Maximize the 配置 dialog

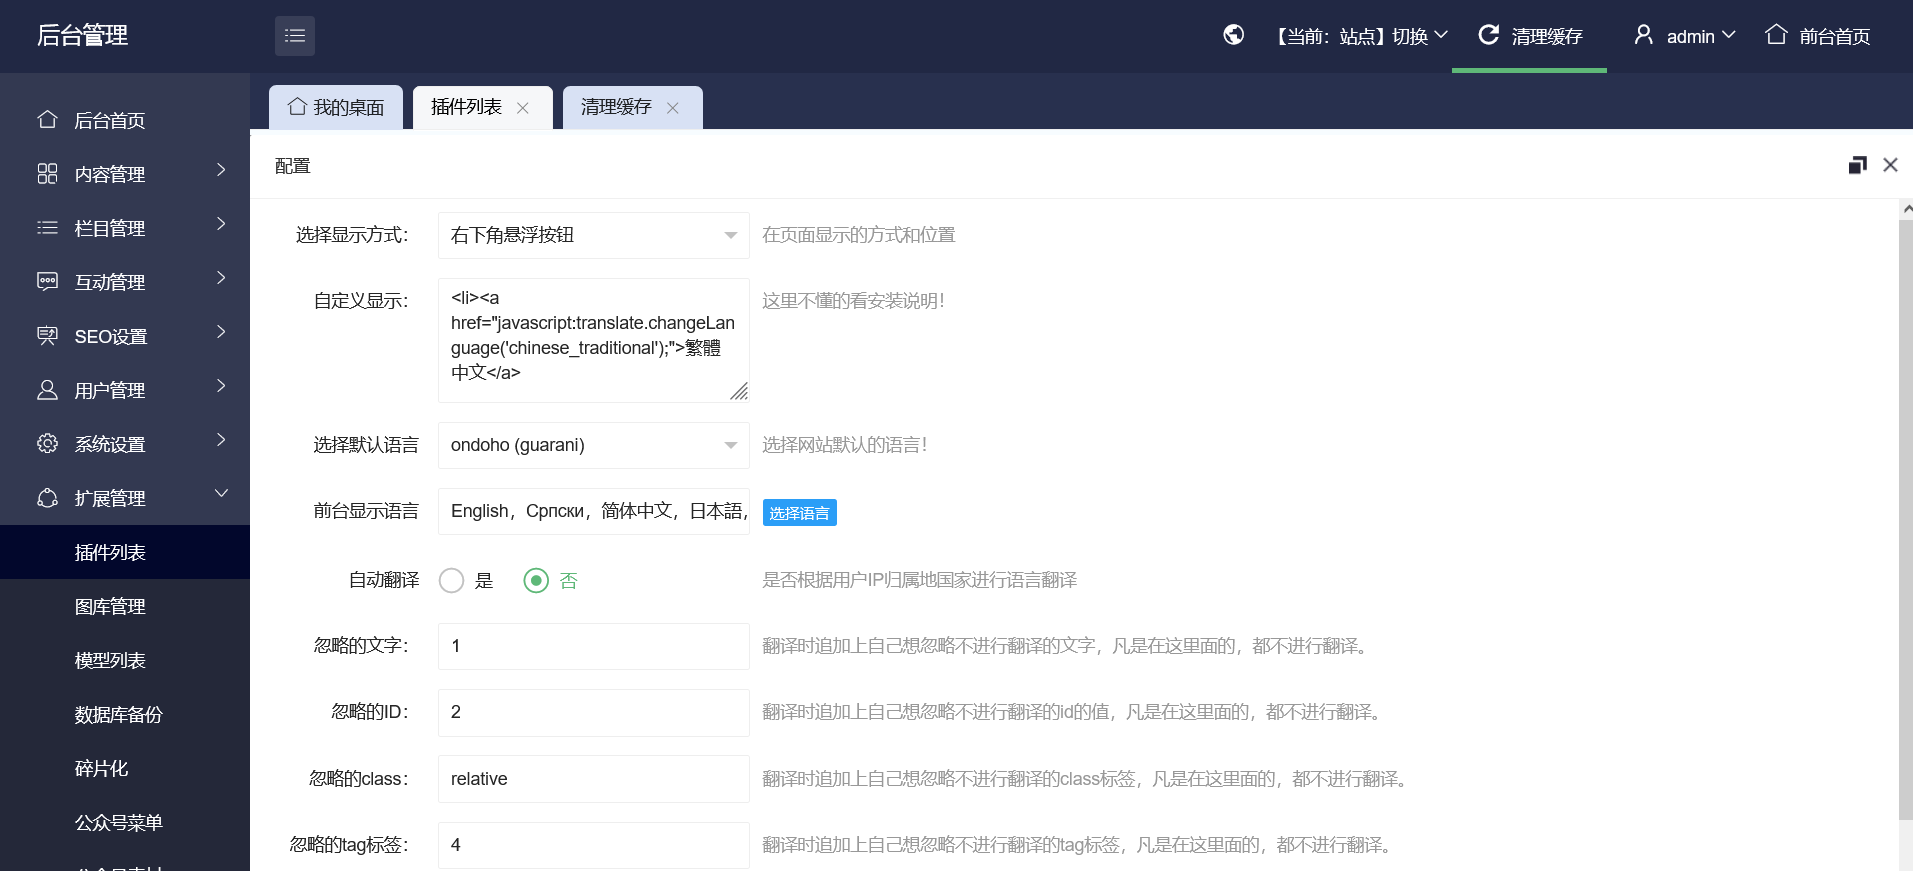coord(1858,165)
